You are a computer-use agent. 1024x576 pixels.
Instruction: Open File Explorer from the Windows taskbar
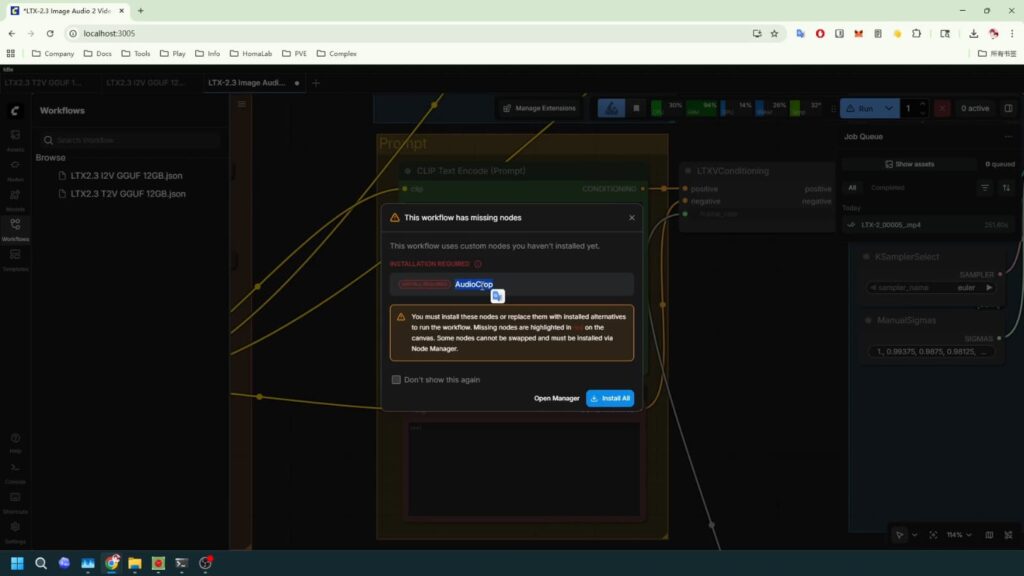click(x=134, y=563)
